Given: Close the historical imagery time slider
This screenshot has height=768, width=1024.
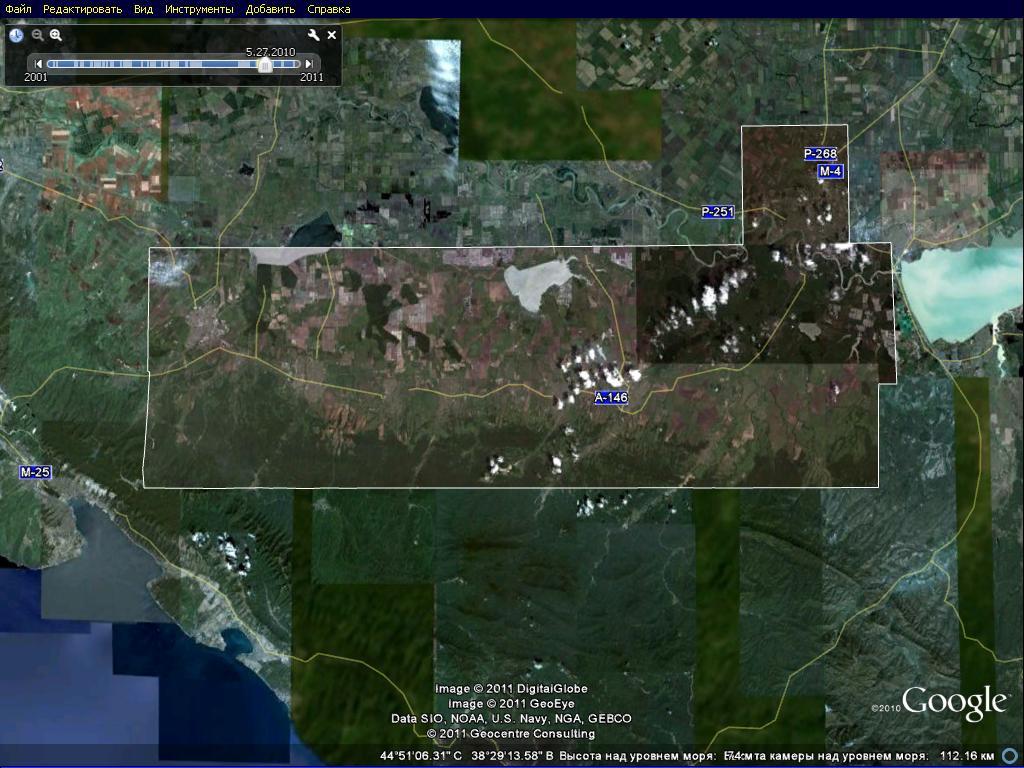Looking at the screenshot, I should (x=332, y=35).
